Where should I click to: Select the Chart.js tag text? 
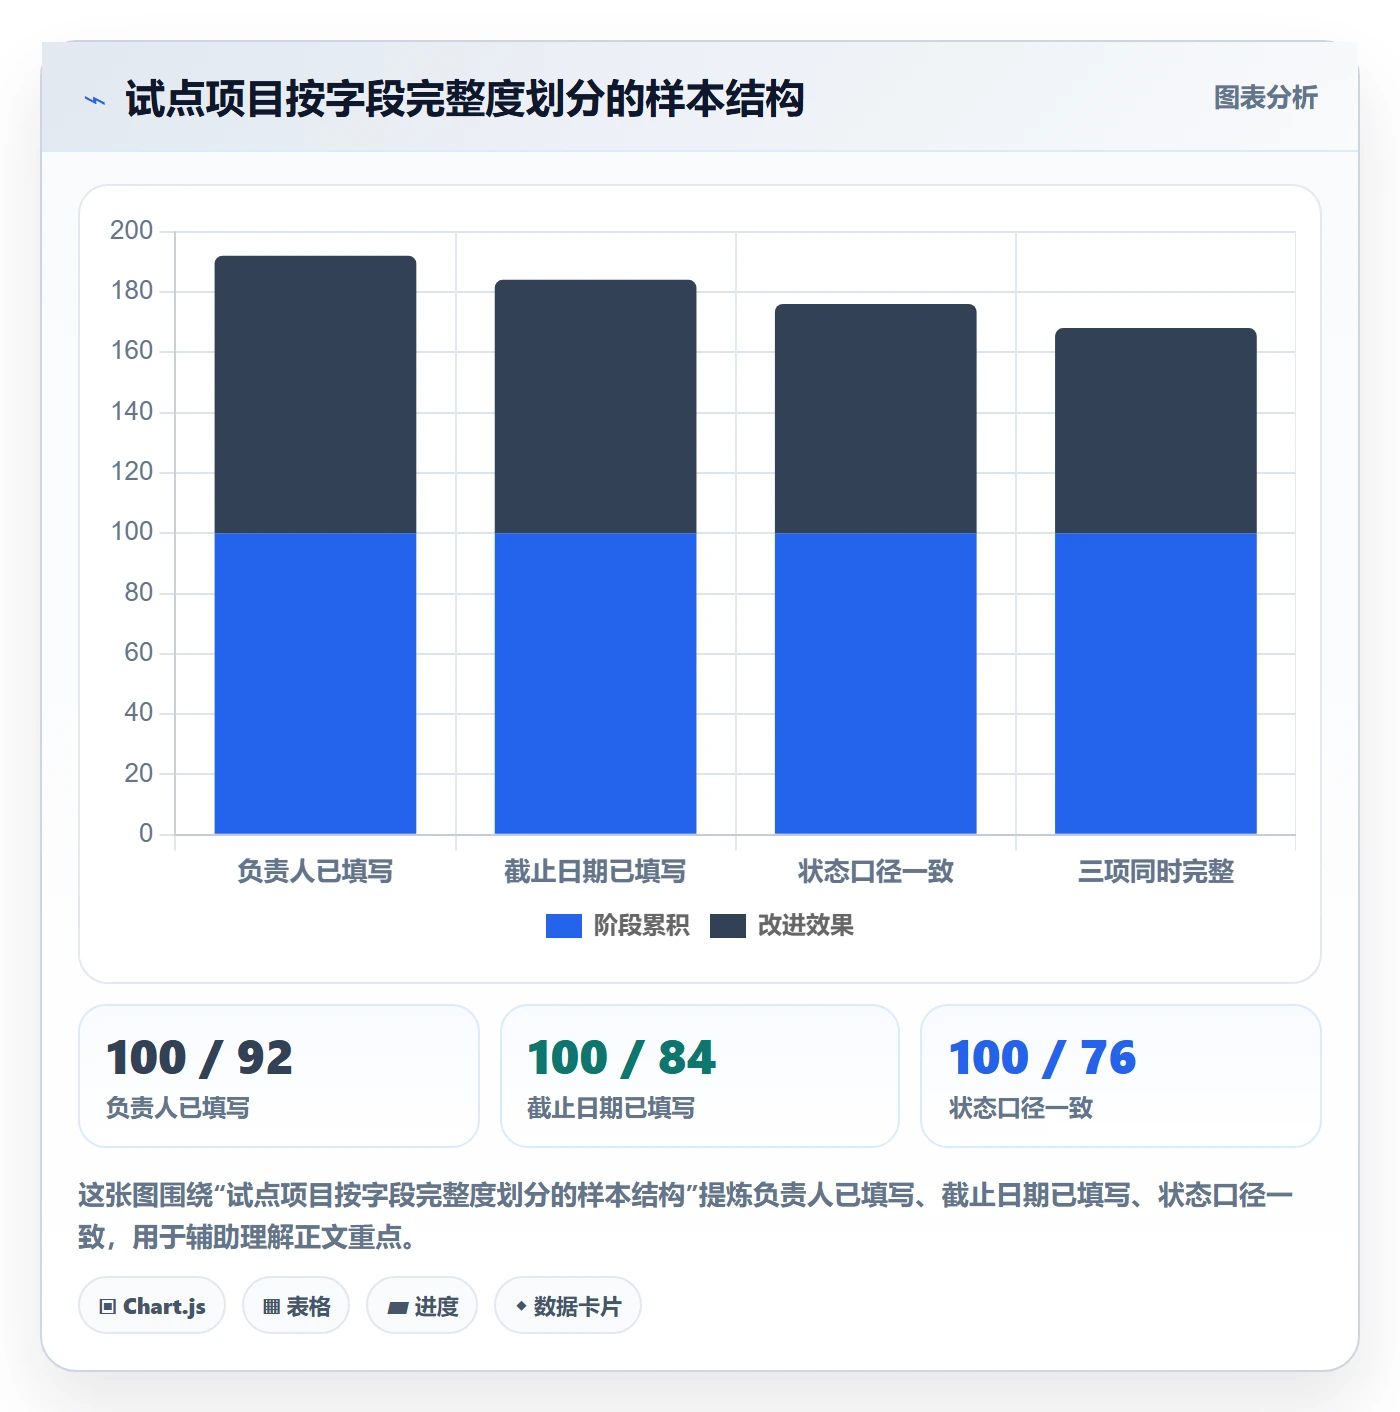[164, 1306]
